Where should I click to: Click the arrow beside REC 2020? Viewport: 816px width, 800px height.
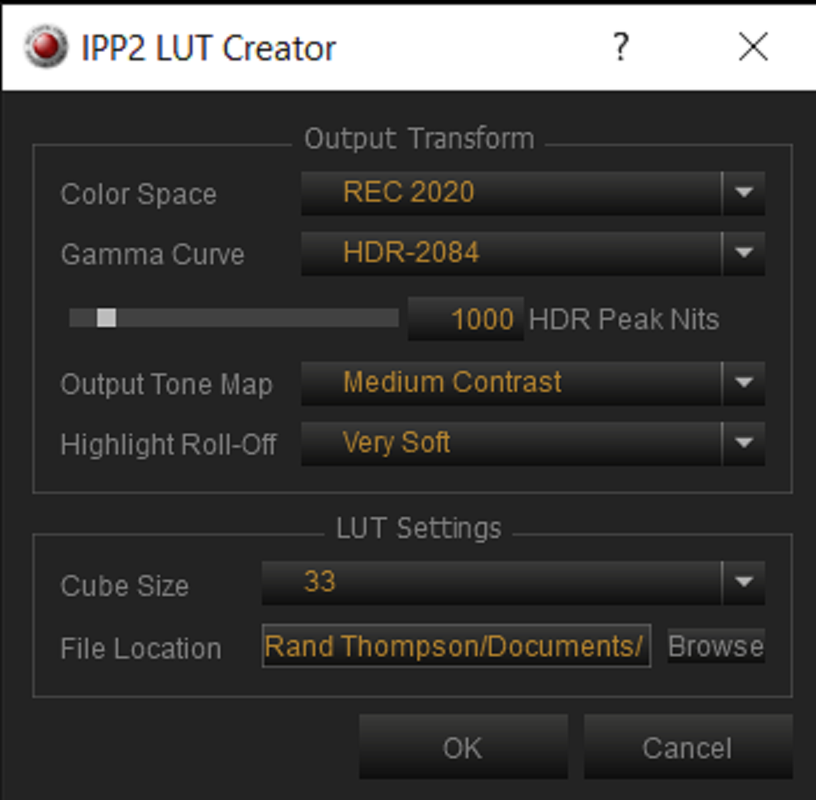744,193
